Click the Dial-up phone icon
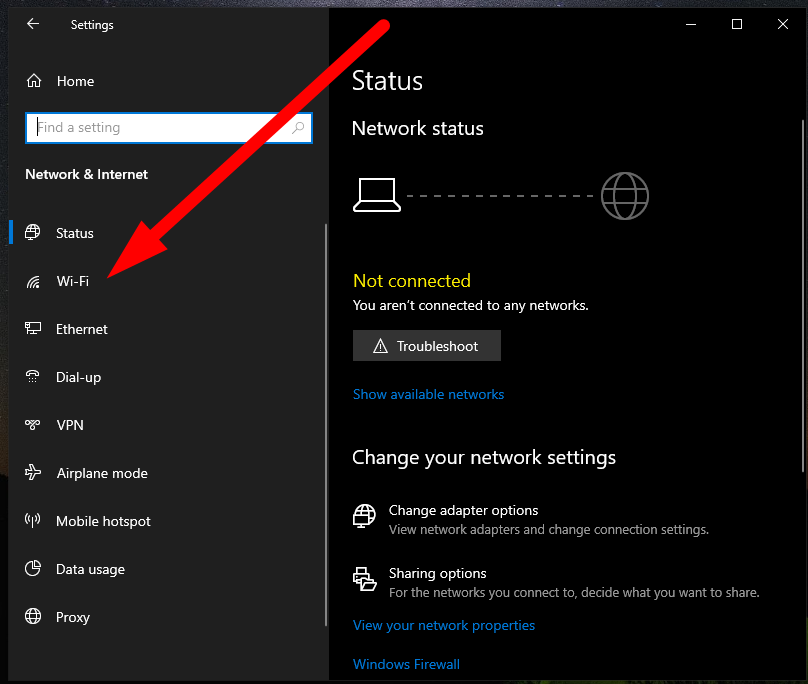Image resolution: width=808 pixels, height=684 pixels. tap(32, 376)
